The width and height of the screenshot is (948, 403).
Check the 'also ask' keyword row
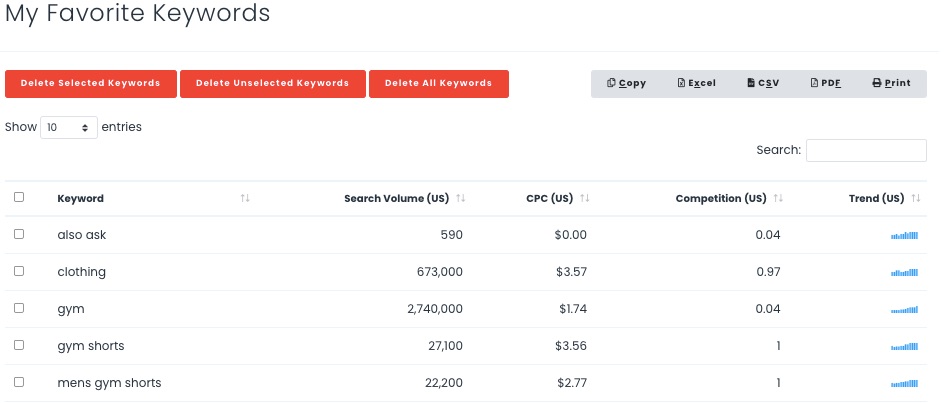pyautogui.click(x=19, y=234)
